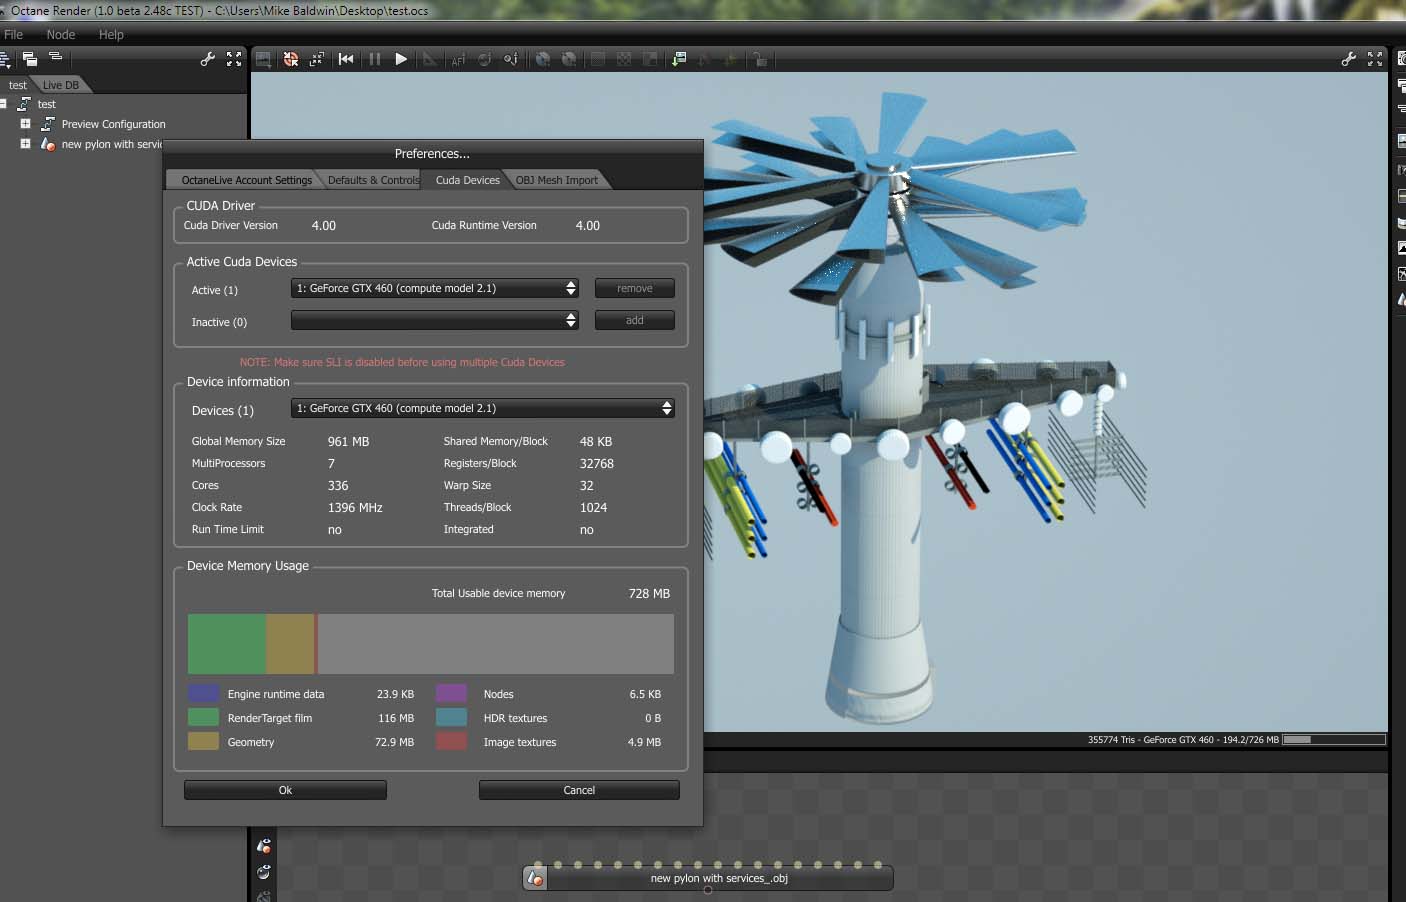Open the Inactive Cuda devices dropdown

(x=434, y=320)
